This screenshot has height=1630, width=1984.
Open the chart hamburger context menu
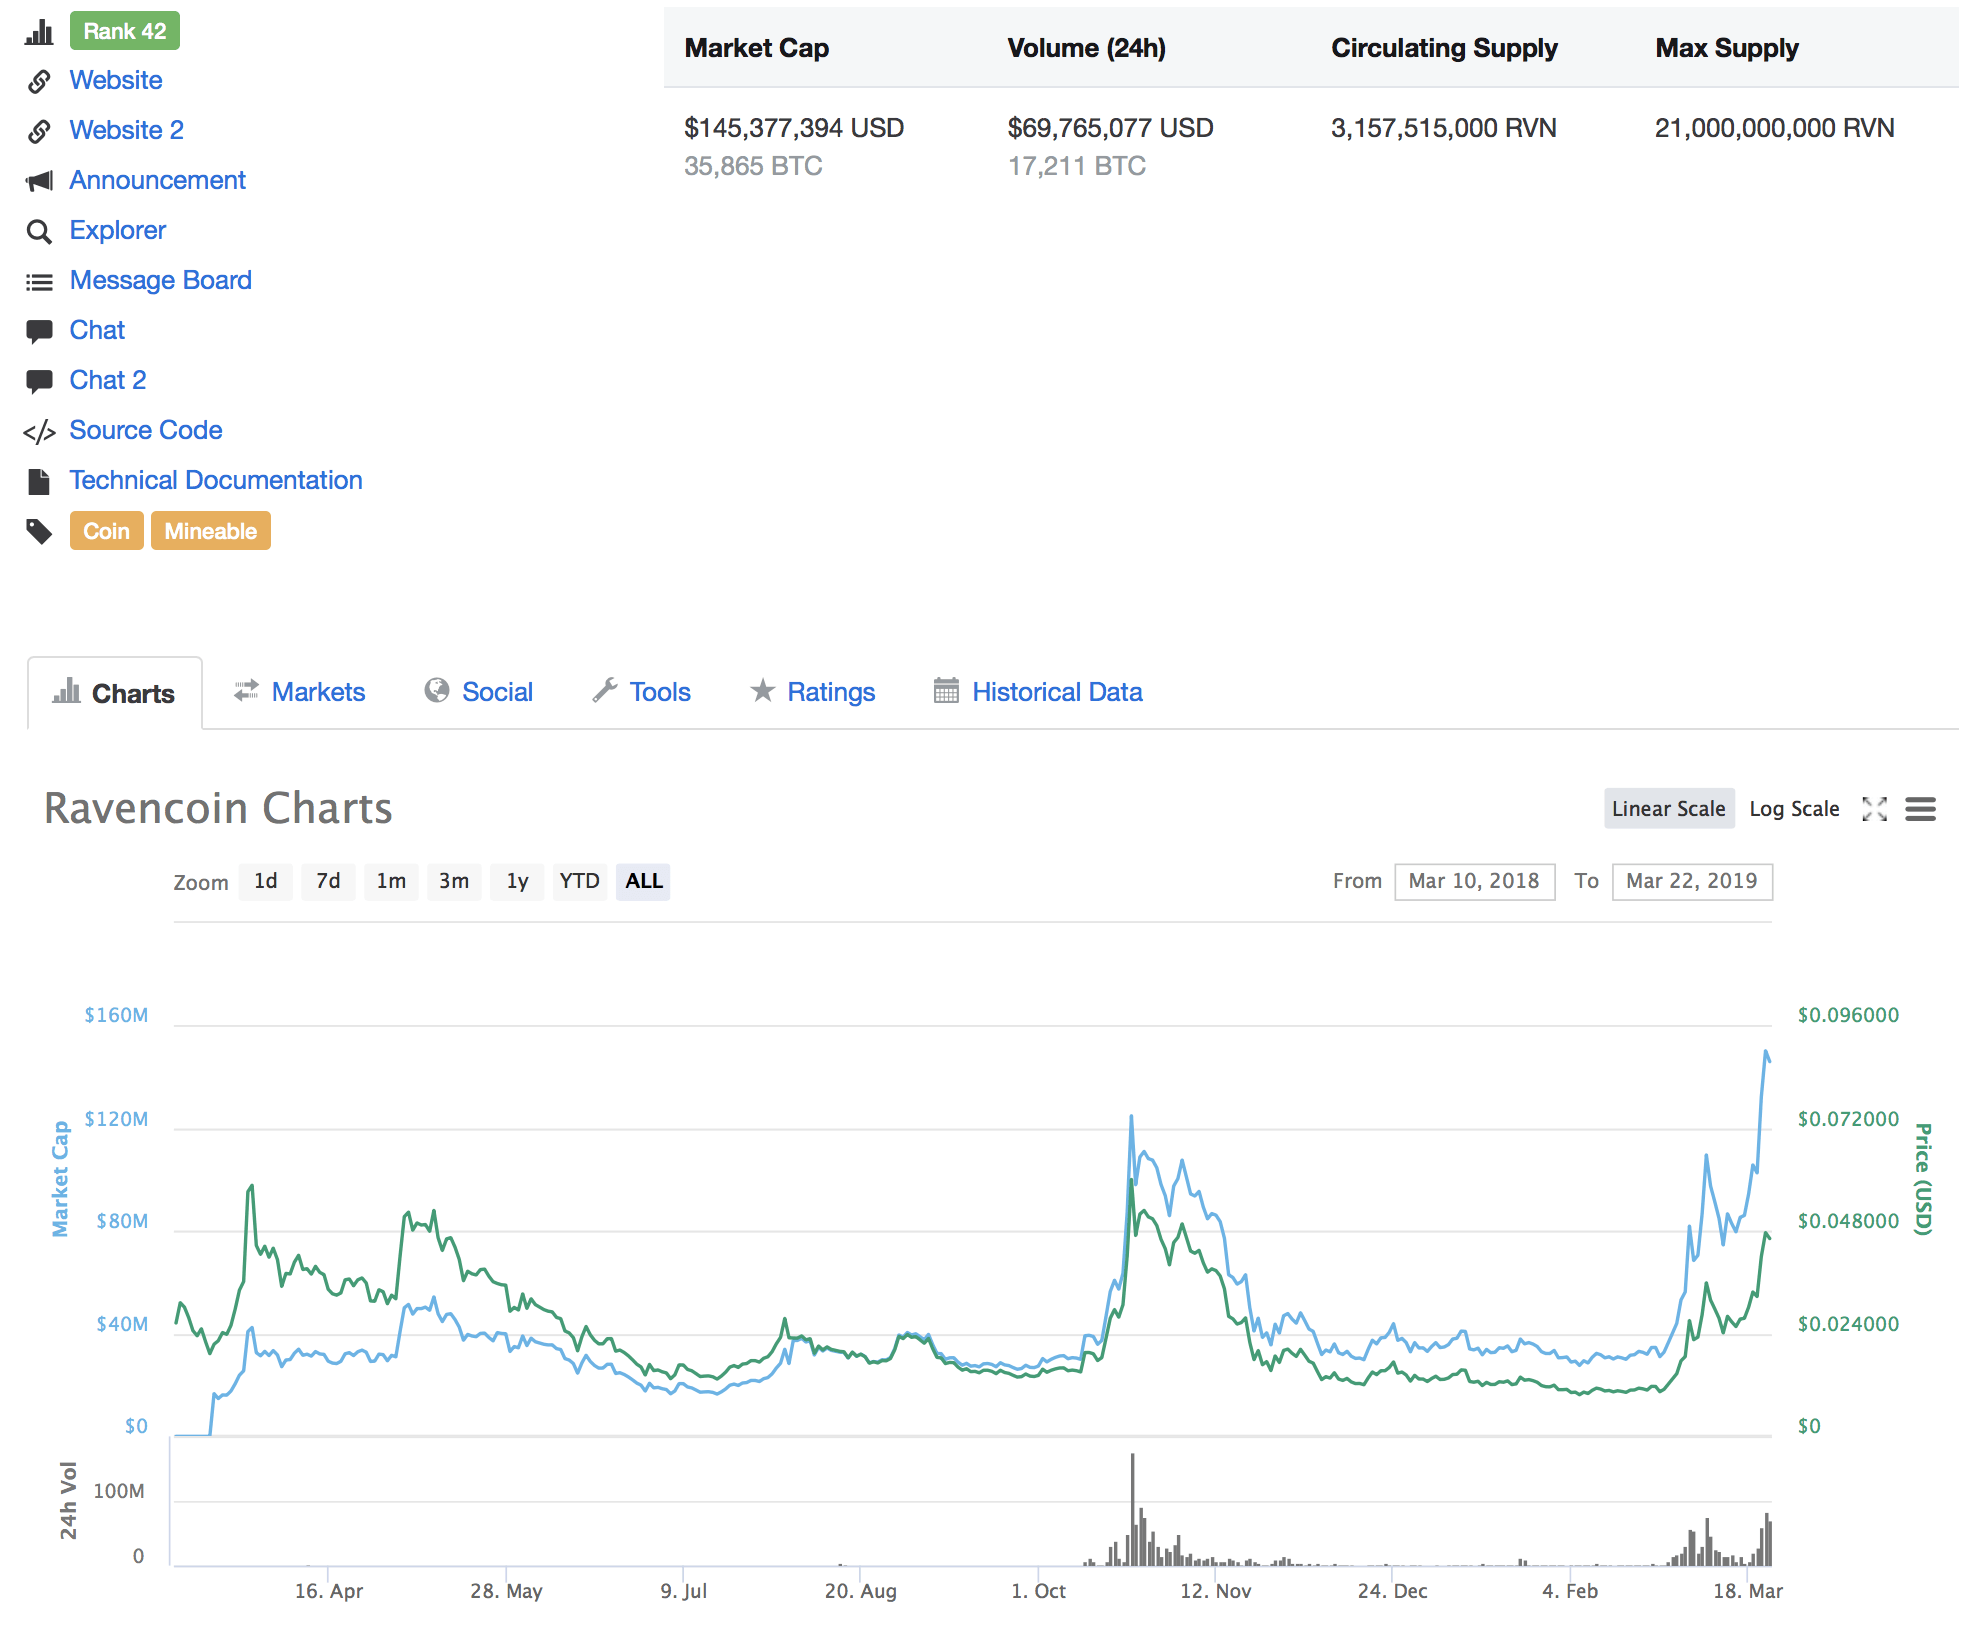pos(1920,809)
